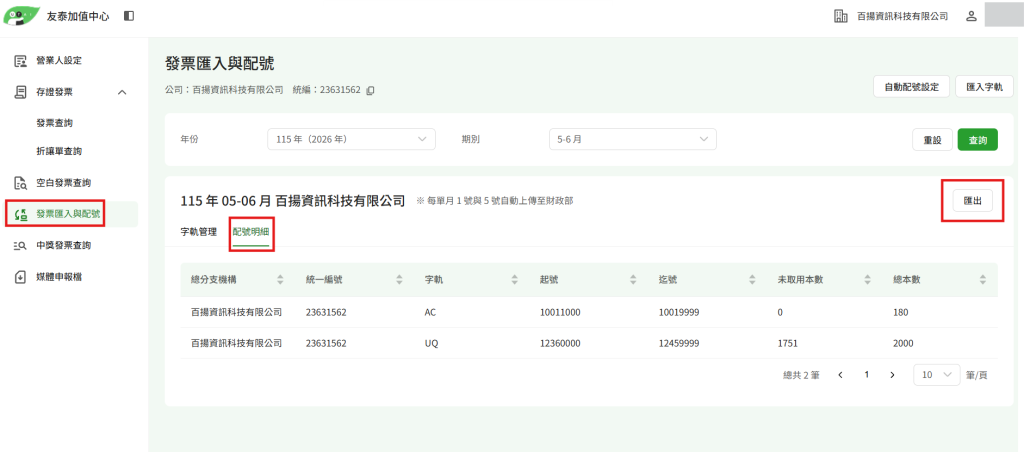The image size is (1024, 452).
Task: Copy the 統編 number with the copy icon
Action: point(370,91)
